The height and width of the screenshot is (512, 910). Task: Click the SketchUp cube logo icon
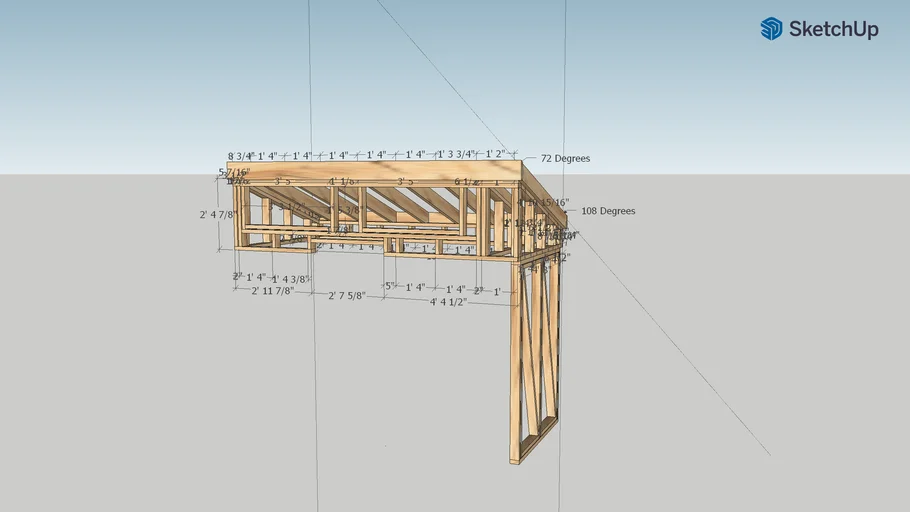tap(771, 29)
